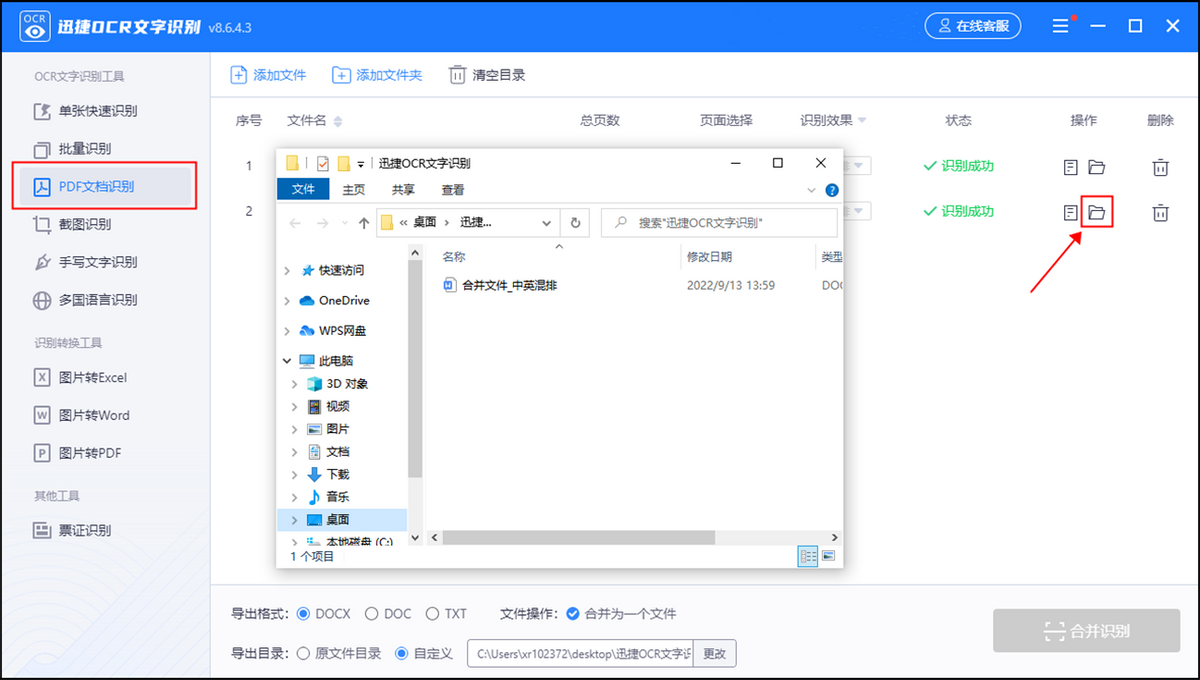This screenshot has height=680, width=1200.
Task: Click the Explorer search box
Action: click(719, 223)
